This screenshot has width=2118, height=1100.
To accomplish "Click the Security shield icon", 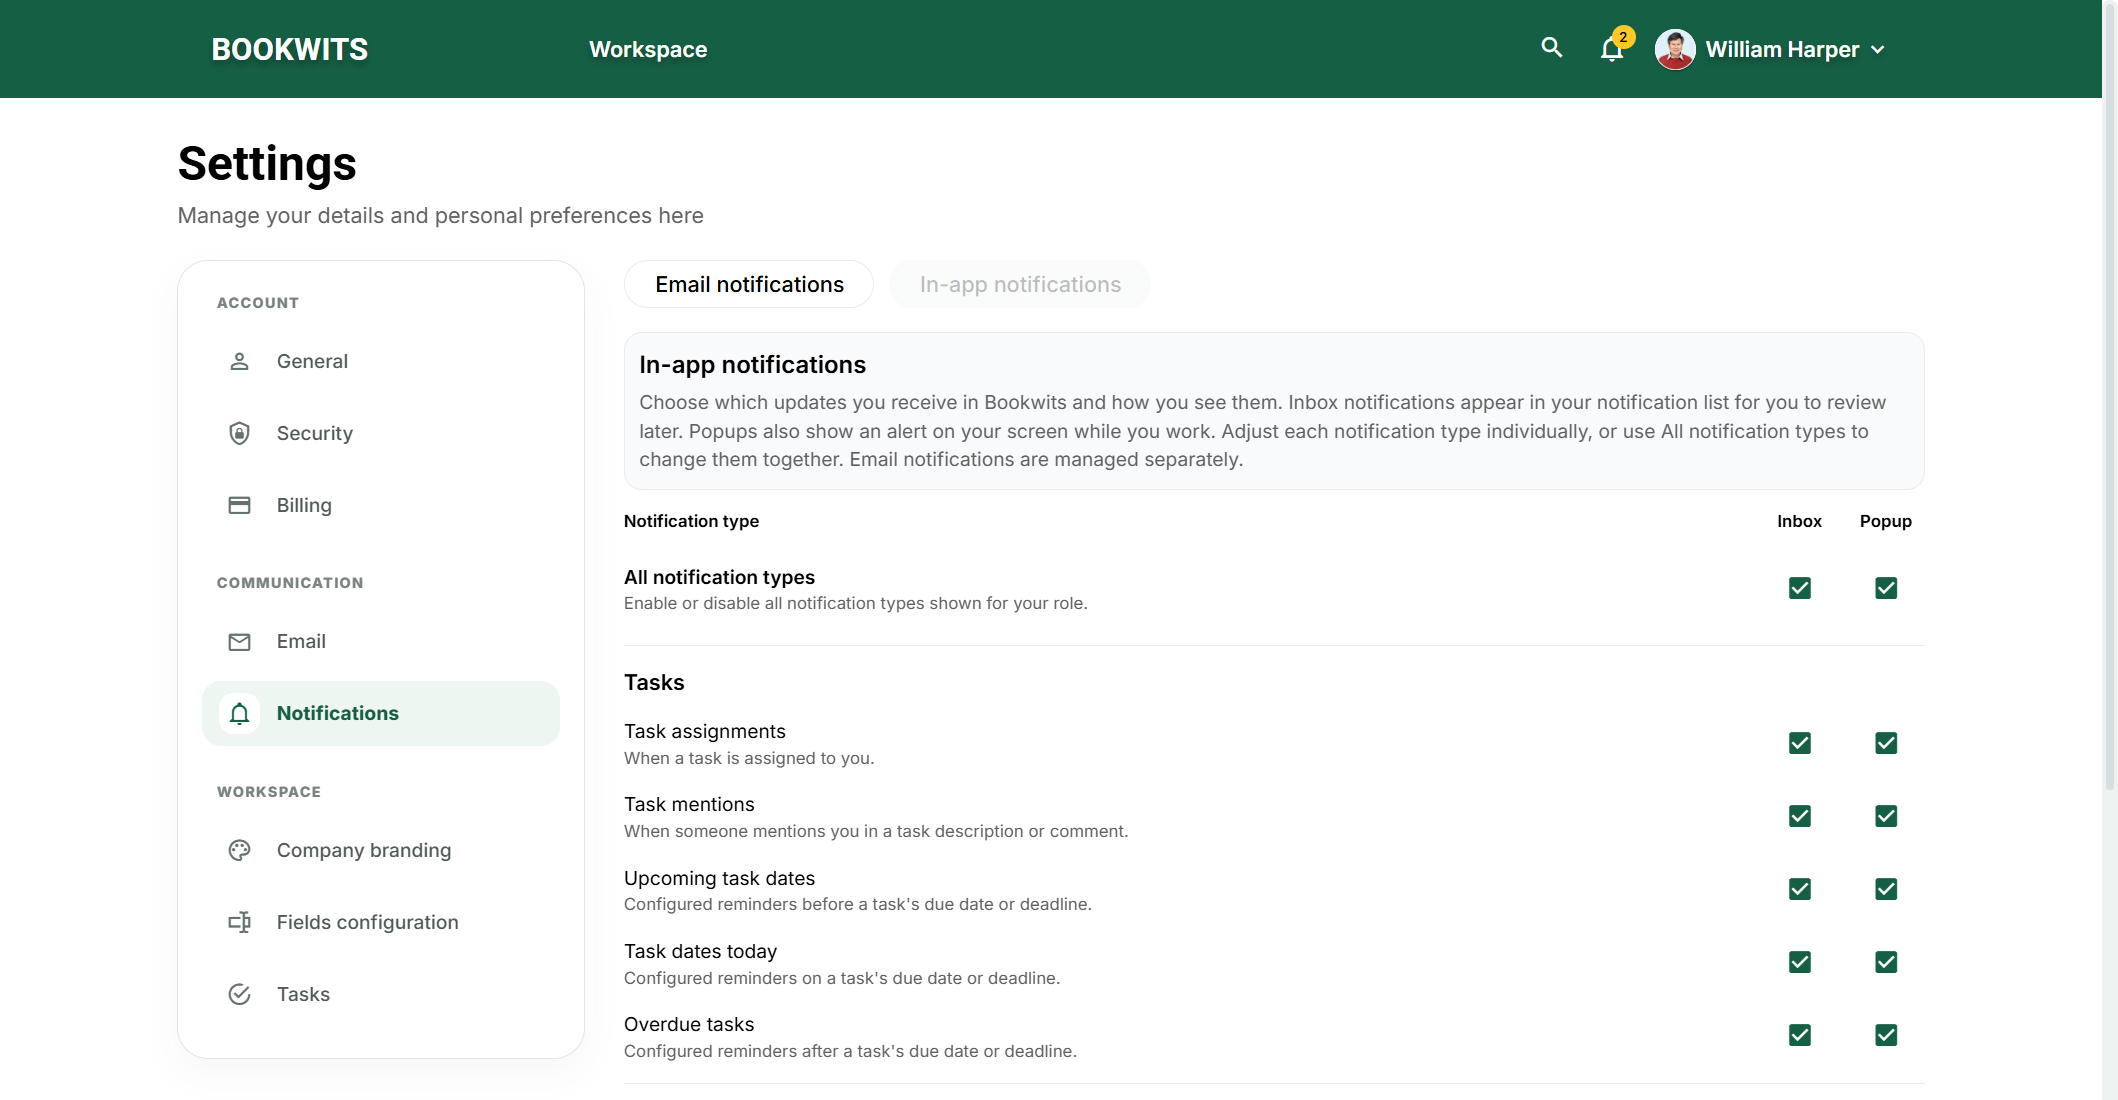I will pos(239,433).
